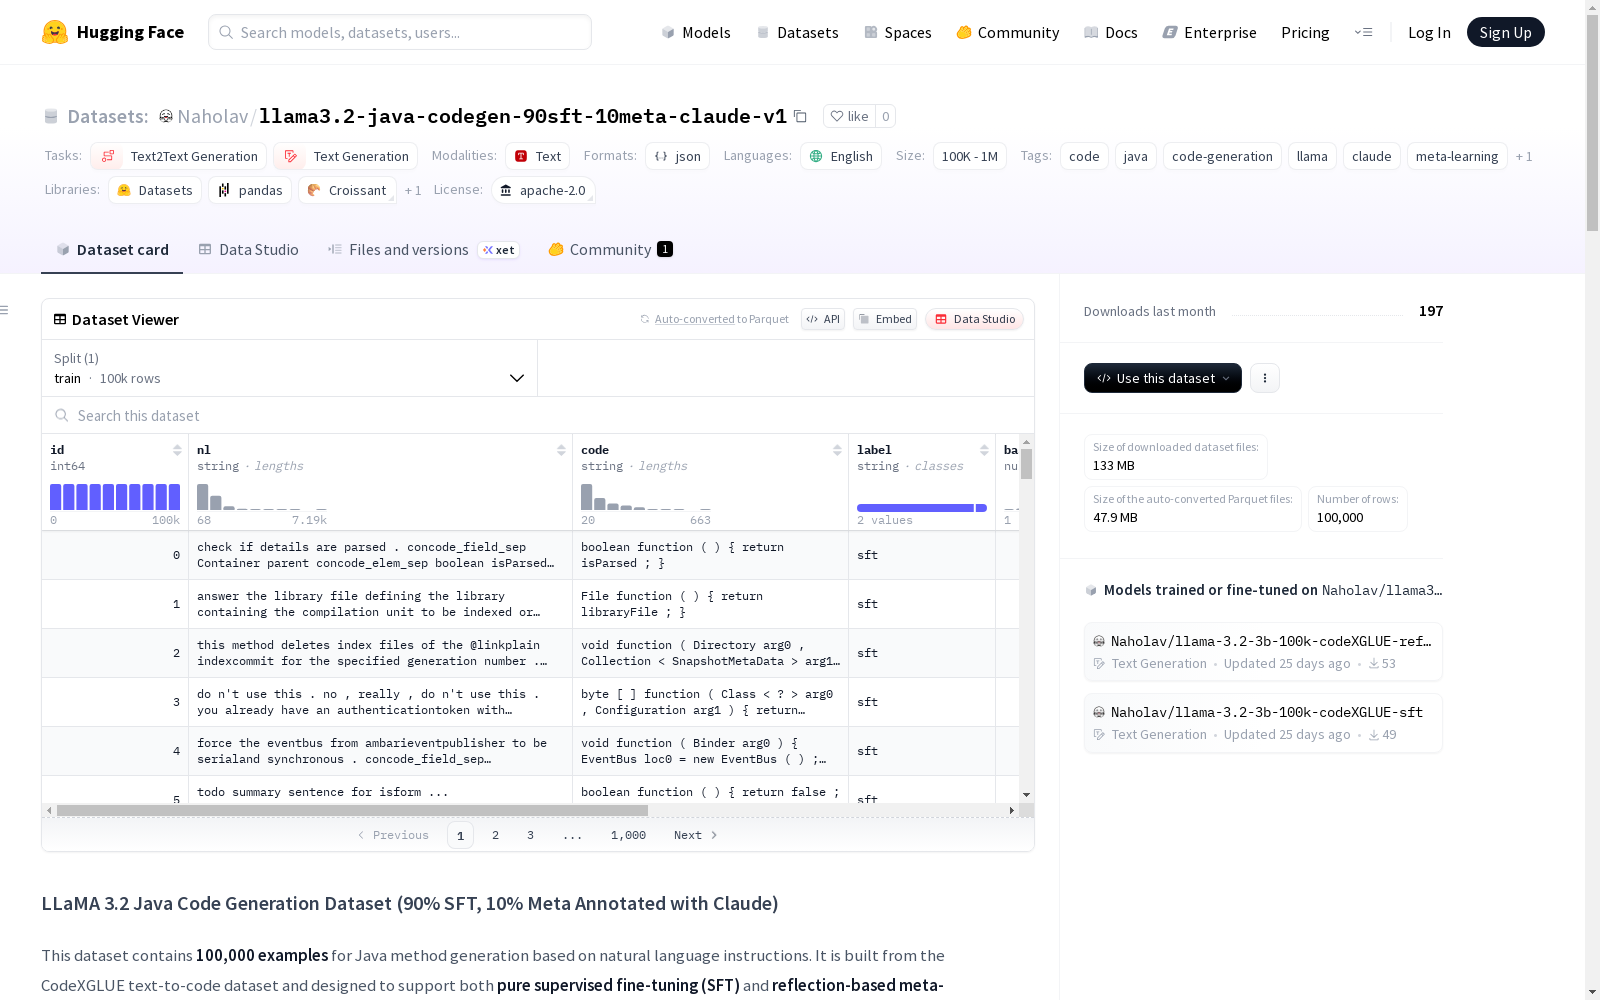Click the code-generation tag
The height and width of the screenshot is (1000, 1600).
click(1222, 156)
